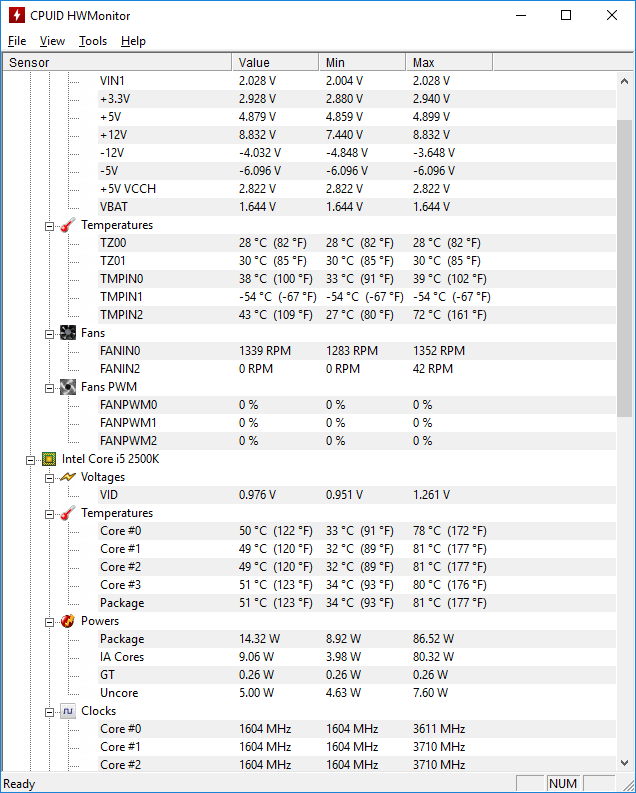Open the File menu

tap(17, 41)
